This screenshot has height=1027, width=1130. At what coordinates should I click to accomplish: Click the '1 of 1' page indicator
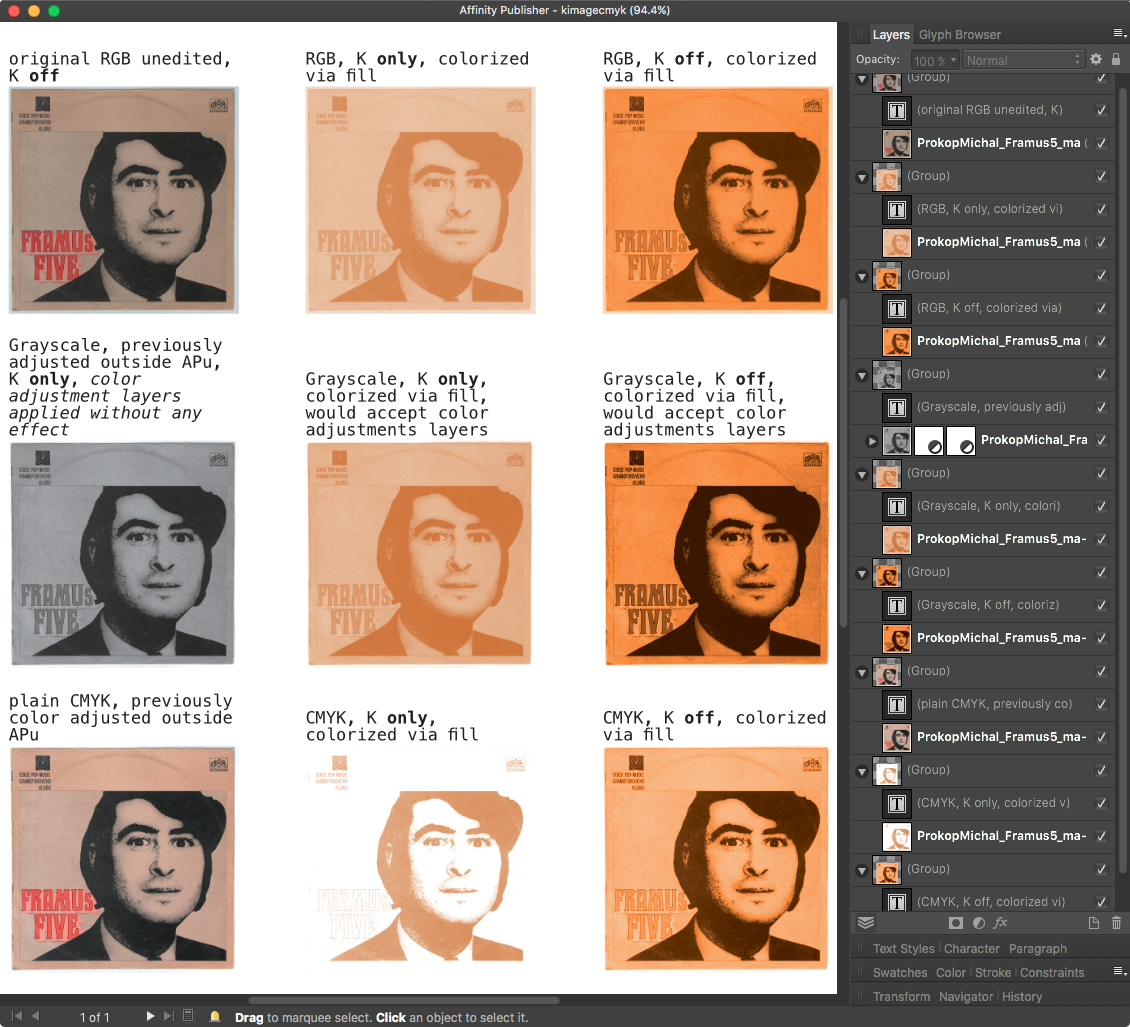pyautogui.click(x=94, y=1017)
